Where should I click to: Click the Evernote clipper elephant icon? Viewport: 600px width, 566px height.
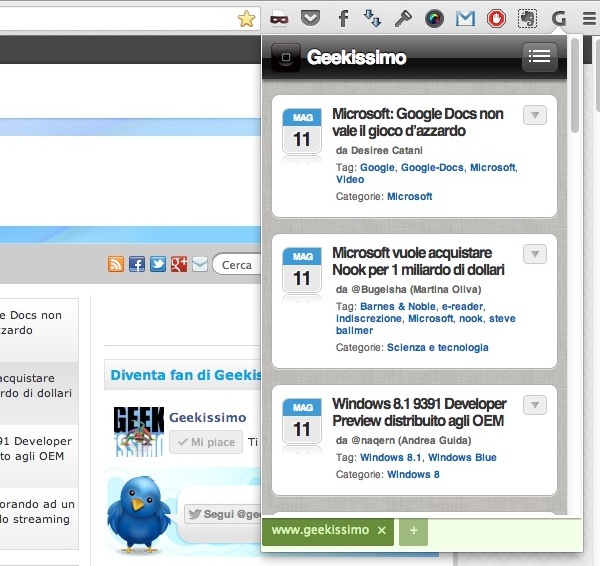pyautogui.click(x=527, y=18)
